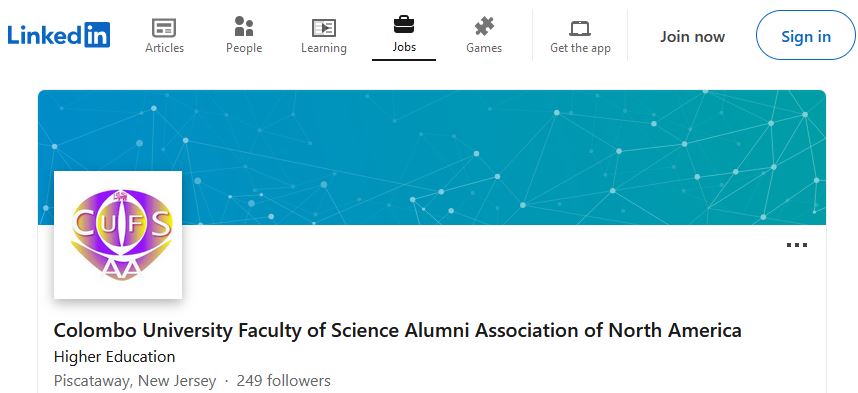Click the Get the app laptop icon

pyautogui.click(x=580, y=28)
